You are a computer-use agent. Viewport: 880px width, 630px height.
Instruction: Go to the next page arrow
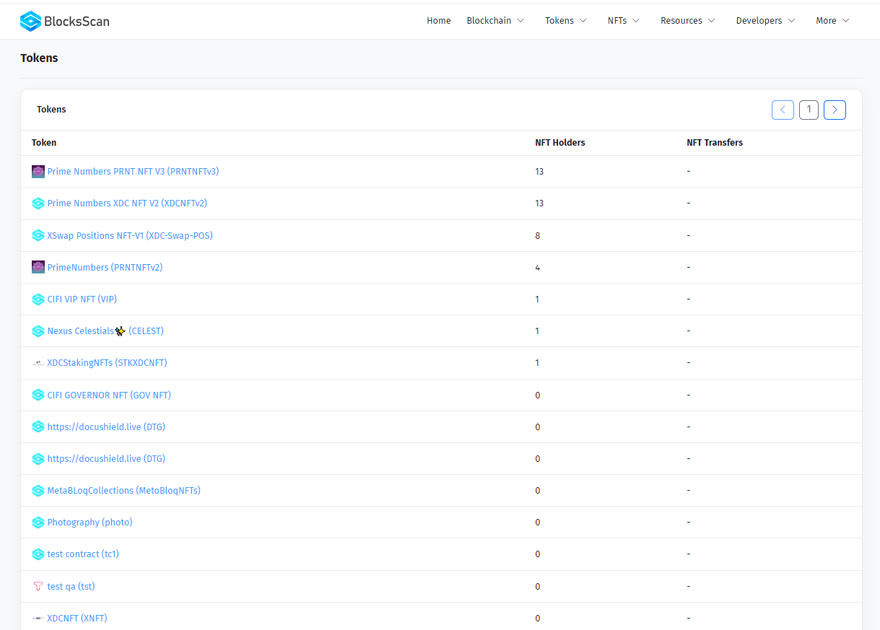pos(835,110)
